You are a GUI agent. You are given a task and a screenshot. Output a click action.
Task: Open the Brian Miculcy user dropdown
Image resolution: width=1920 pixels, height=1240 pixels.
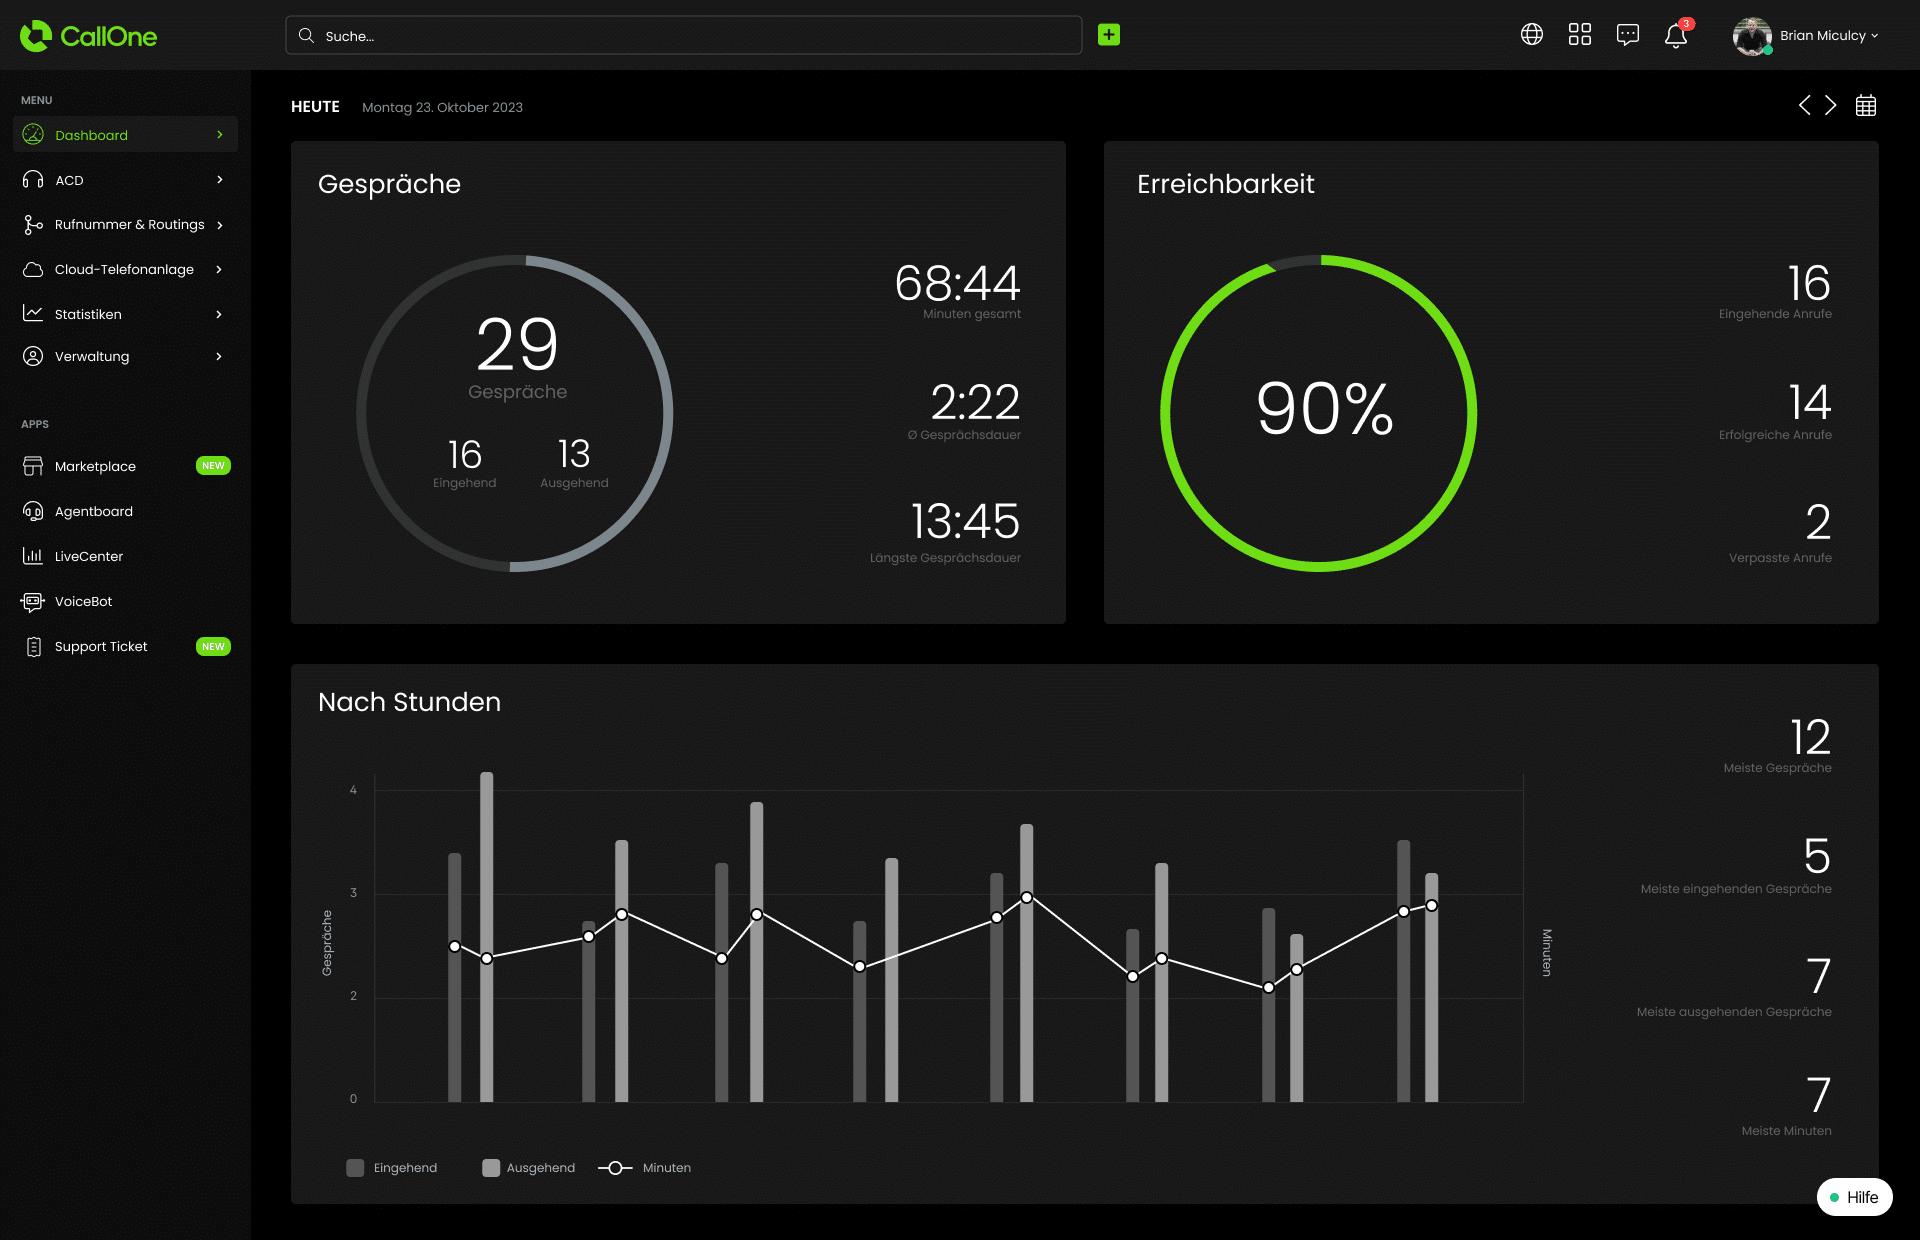(x=1829, y=36)
